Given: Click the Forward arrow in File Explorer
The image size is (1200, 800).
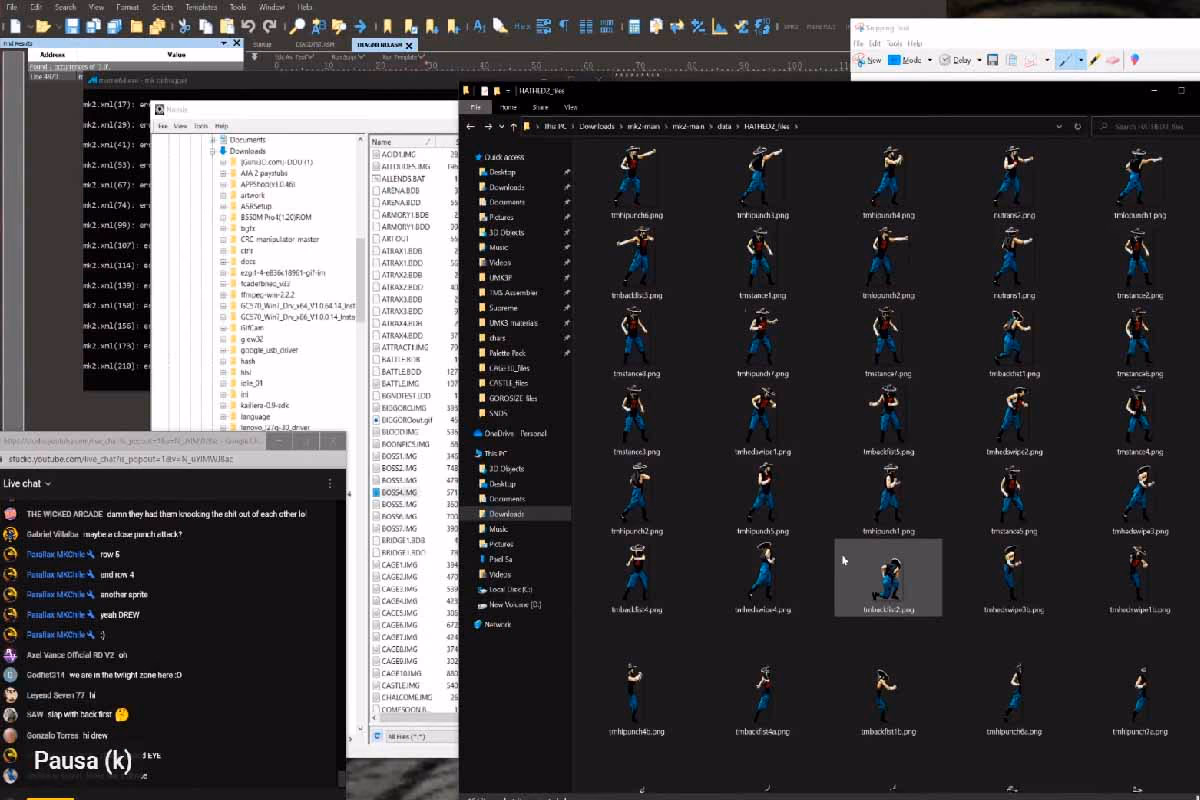Looking at the screenshot, I should (489, 127).
